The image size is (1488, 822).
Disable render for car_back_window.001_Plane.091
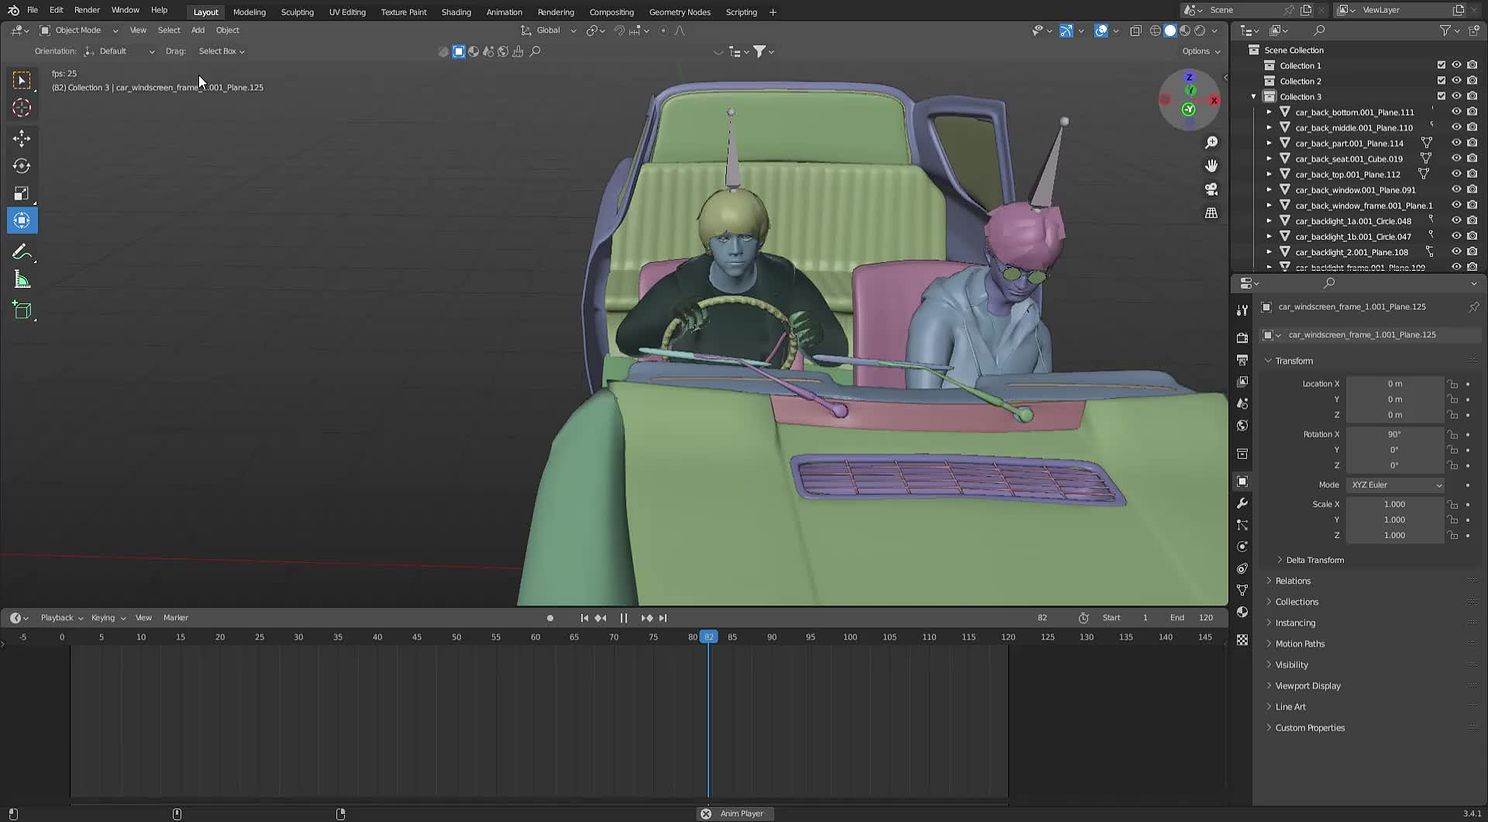click(1472, 190)
